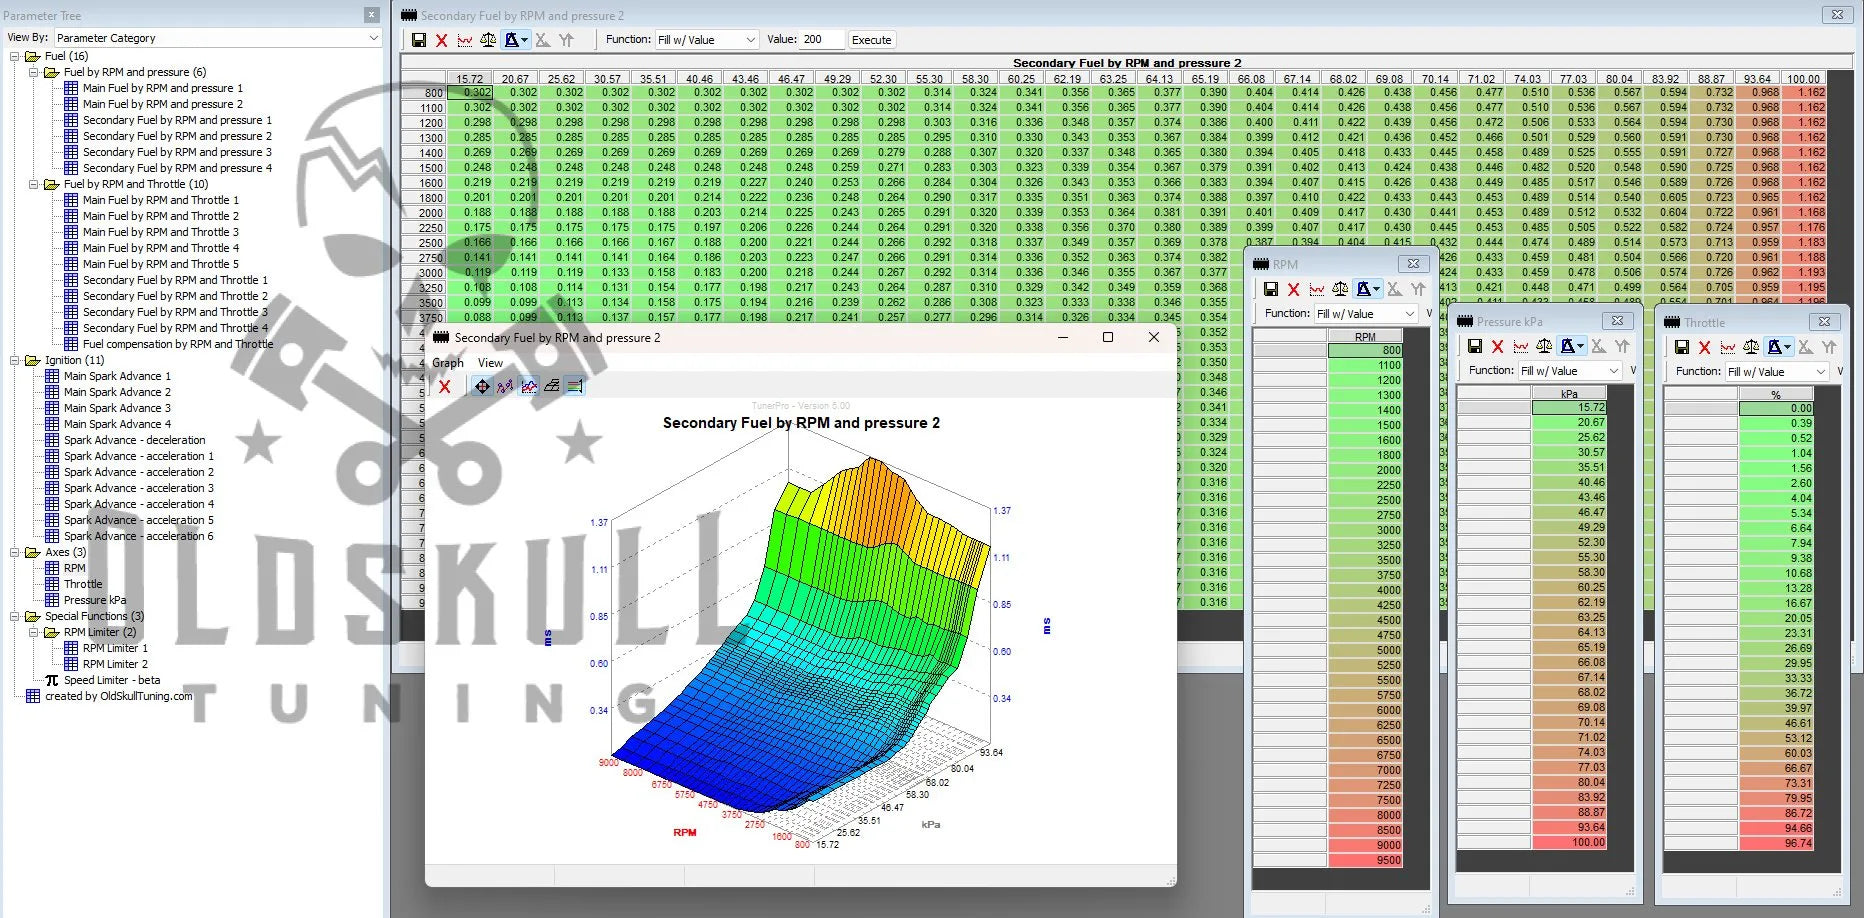The width and height of the screenshot is (1864, 918).
Task: Click the rotate/move graph icon in the 3D graph toolbar
Action: click(482, 386)
